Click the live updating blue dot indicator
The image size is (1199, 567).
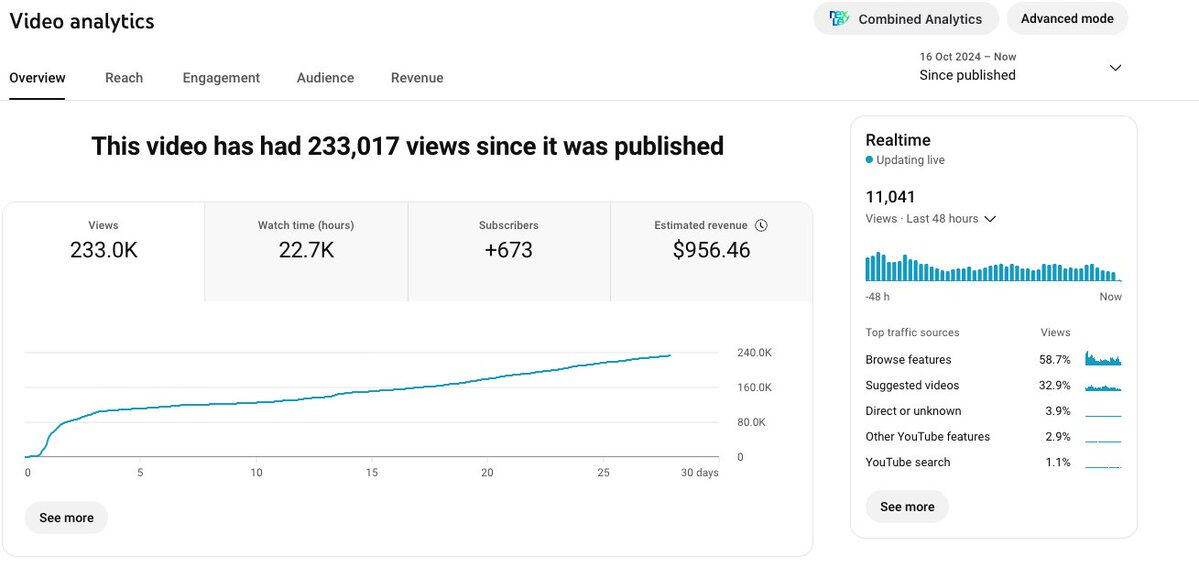(870, 160)
